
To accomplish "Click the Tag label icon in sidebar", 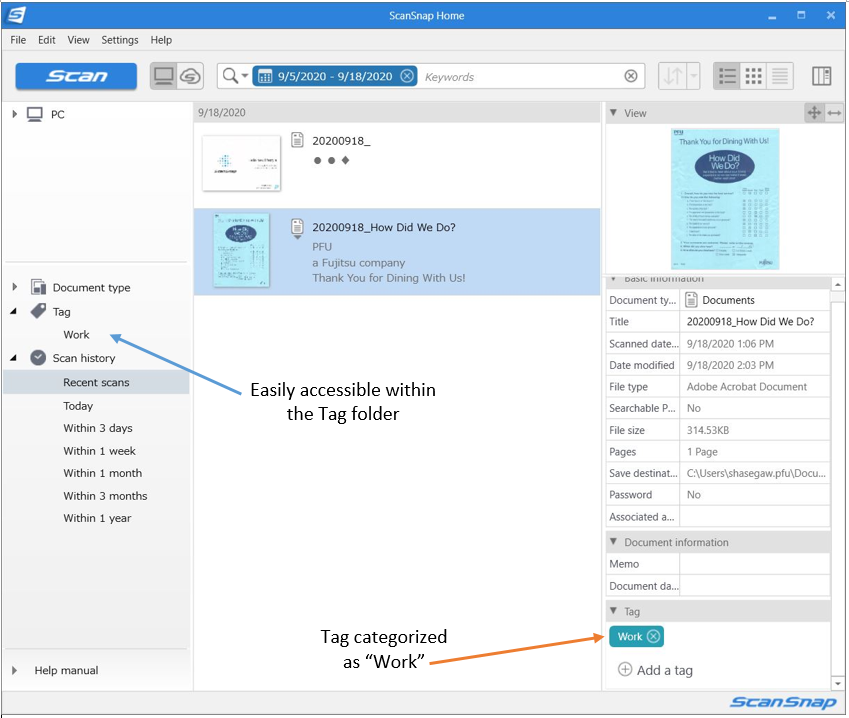I will tap(38, 311).
